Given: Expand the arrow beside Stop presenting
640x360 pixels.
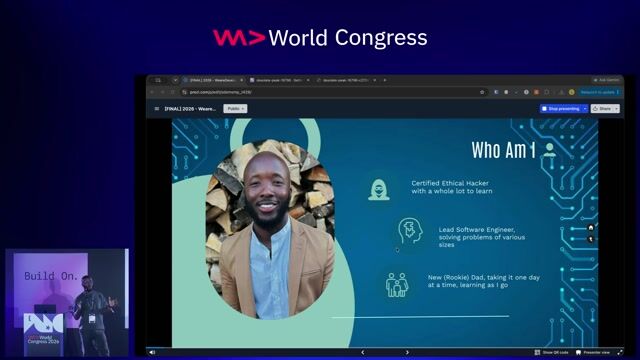Looking at the screenshot, I should (x=585, y=109).
